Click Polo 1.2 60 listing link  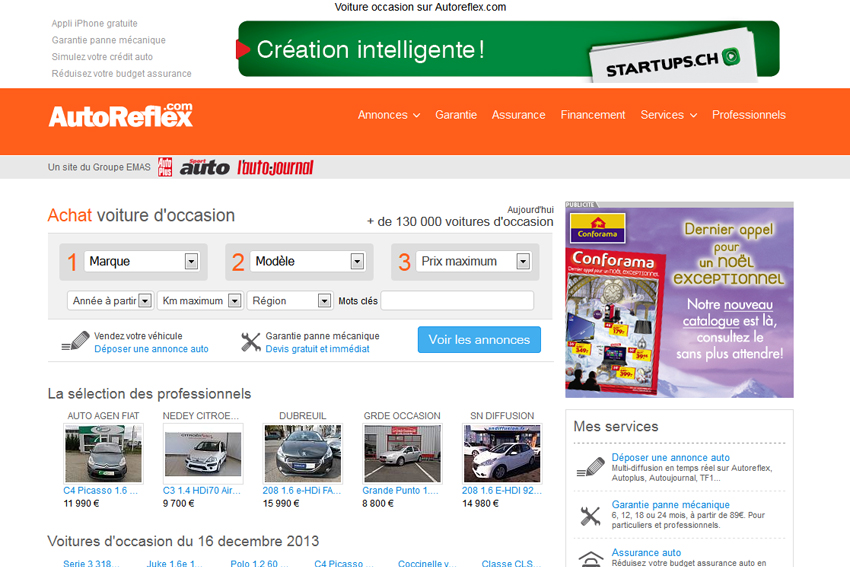click(259, 563)
